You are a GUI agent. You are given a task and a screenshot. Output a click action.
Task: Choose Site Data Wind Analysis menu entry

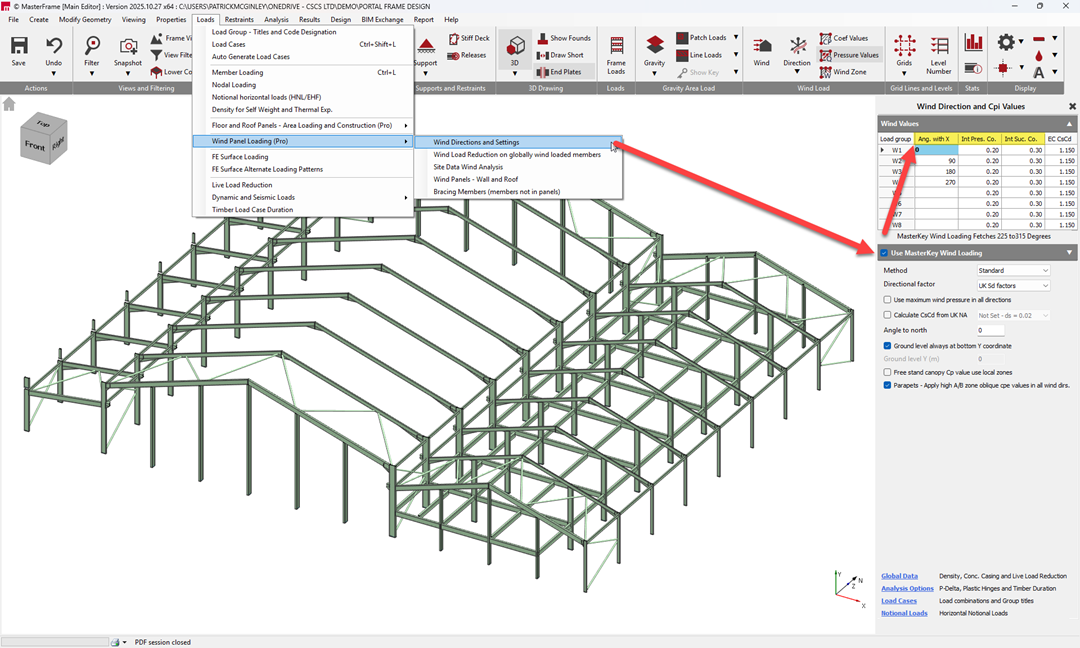click(x=468, y=167)
